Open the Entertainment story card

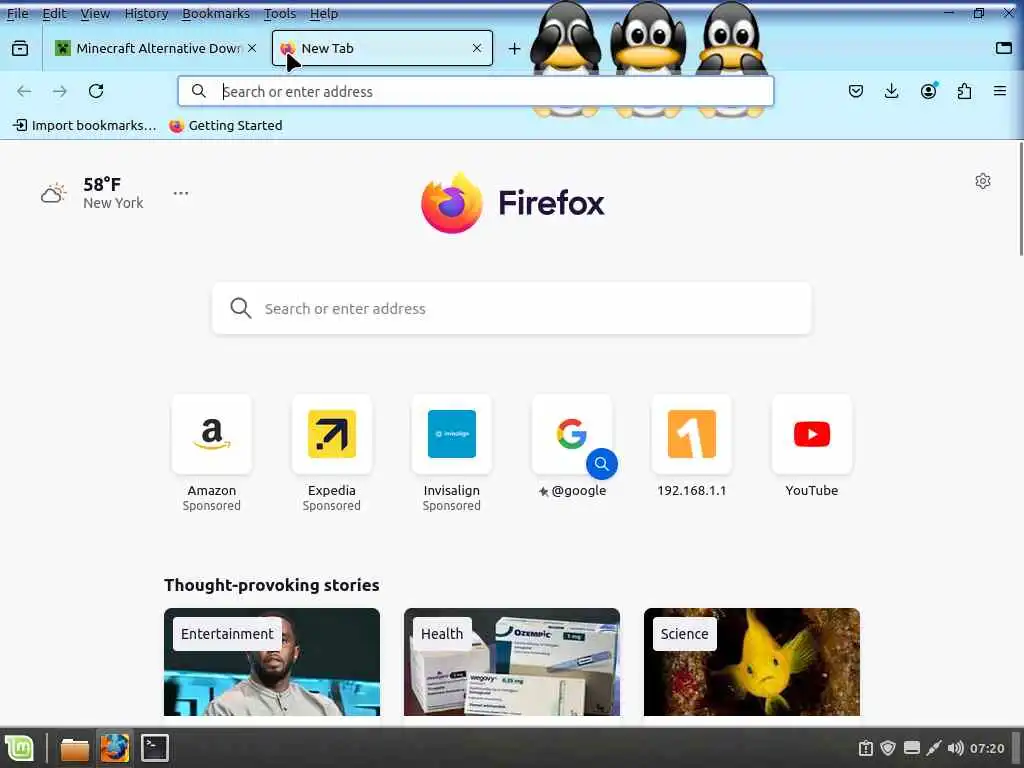click(272, 662)
